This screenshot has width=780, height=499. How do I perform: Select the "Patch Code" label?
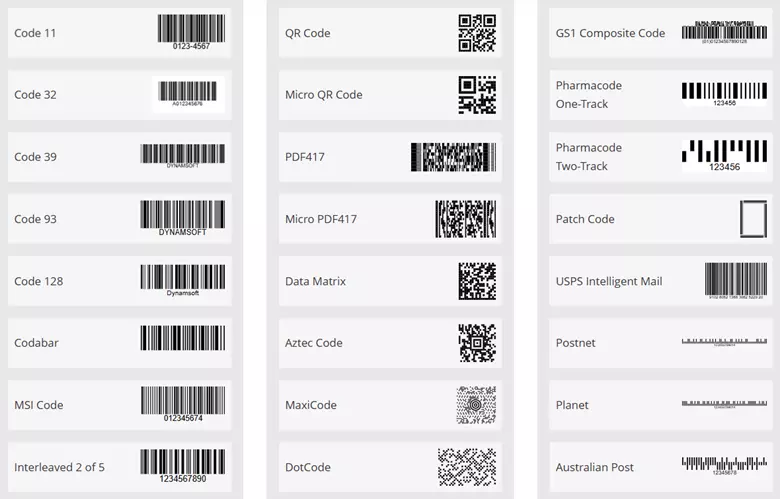click(585, 219)
